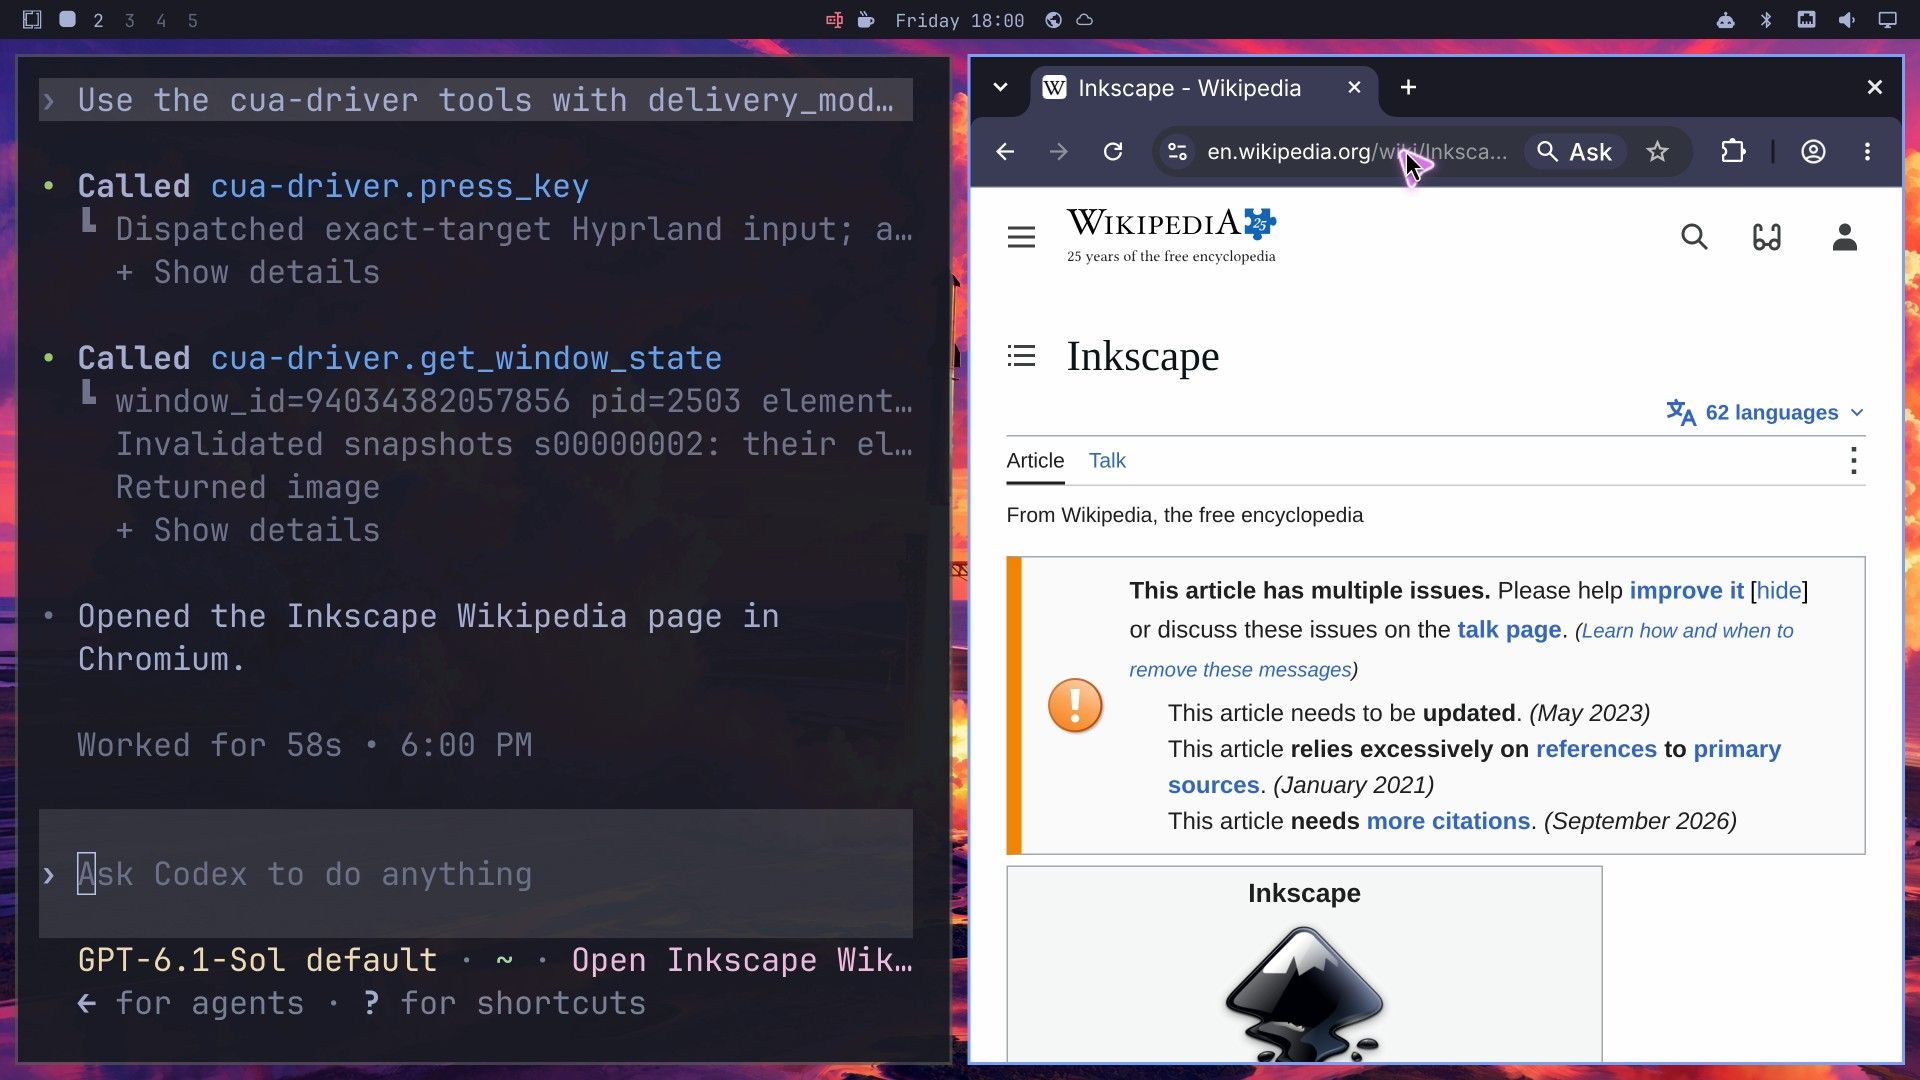Open the browser extensions puzzle icon
Viewport: 1920px width, 1080px height.
tap(1733, 152)
